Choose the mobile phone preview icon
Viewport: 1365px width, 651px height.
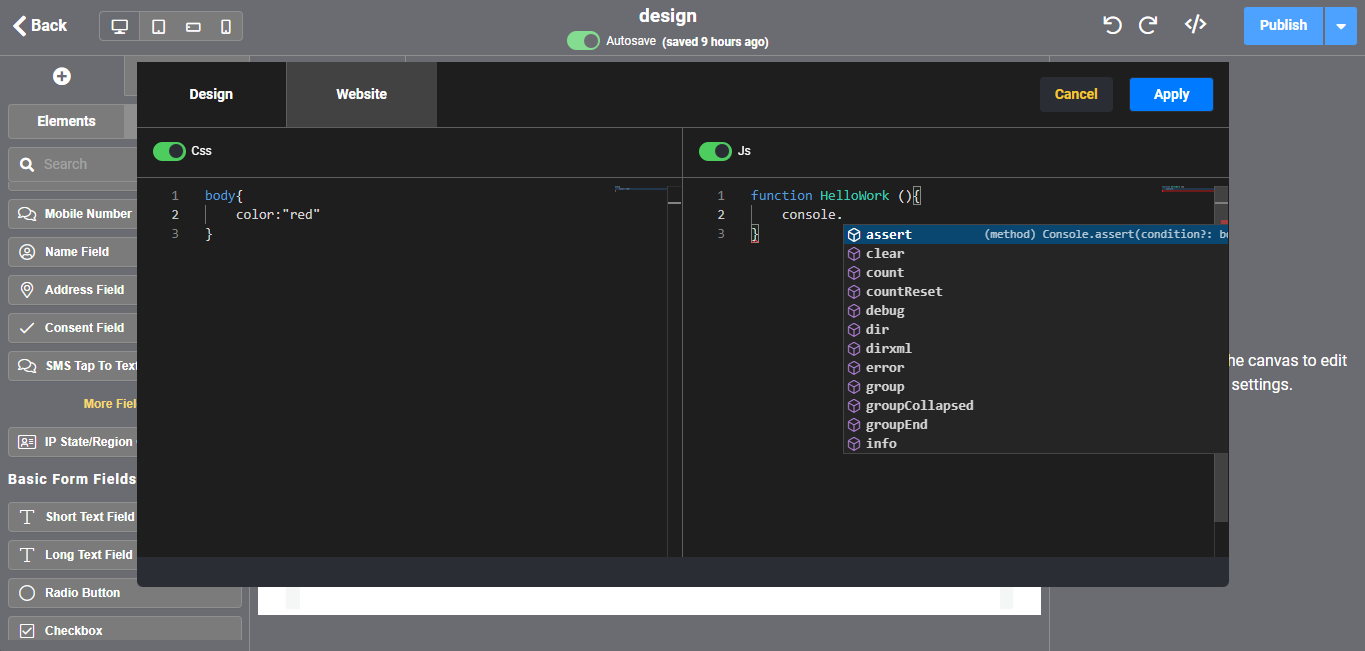[x=226, y=26]
